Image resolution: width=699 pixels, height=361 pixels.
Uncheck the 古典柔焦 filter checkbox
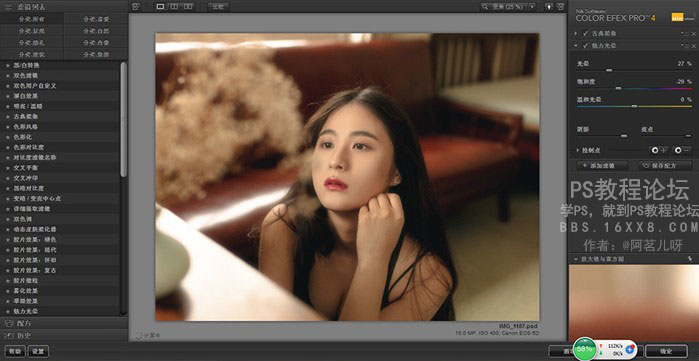click(x=585, y=33)
